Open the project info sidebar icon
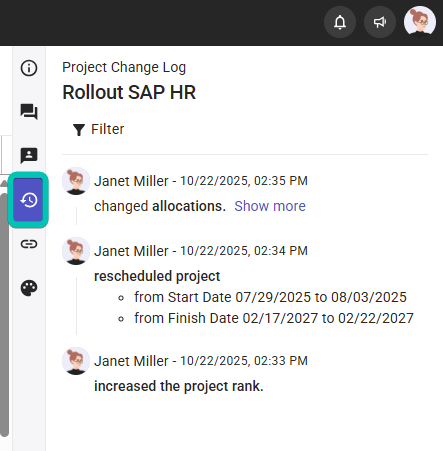This screenshot has width=443, height=451. pos(29,68)
